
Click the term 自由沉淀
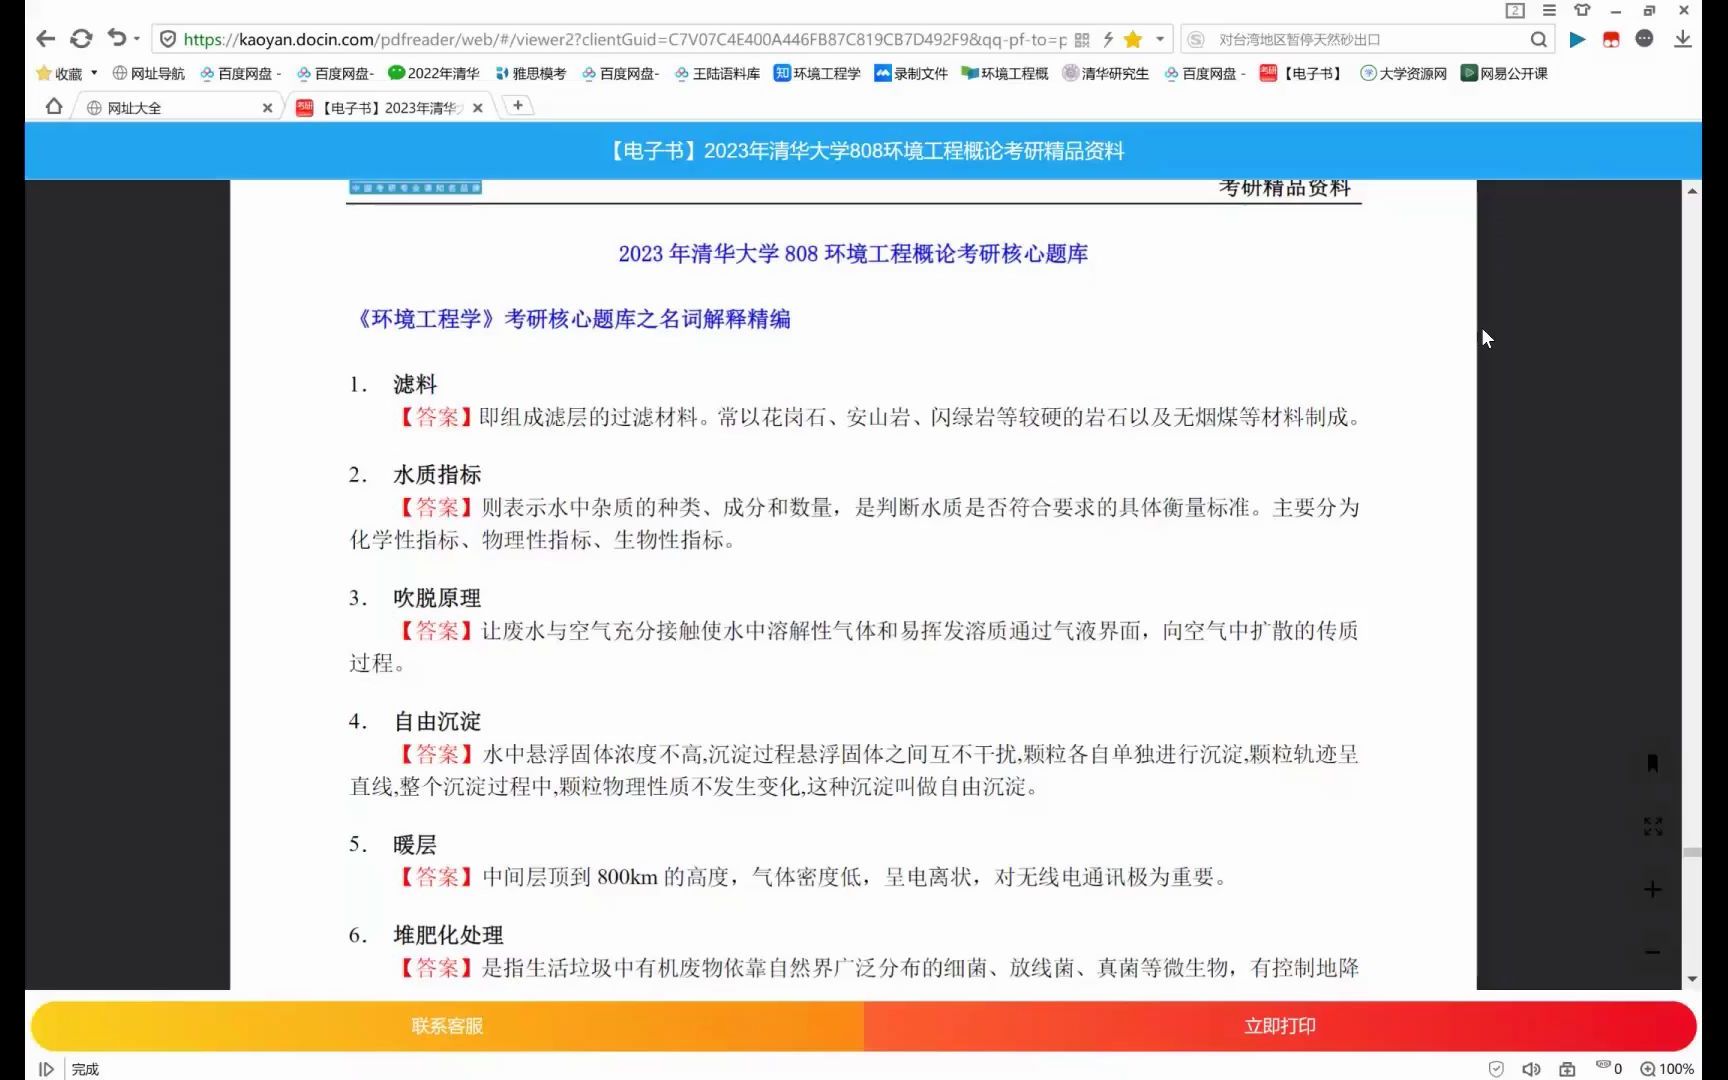coord(437,721)
